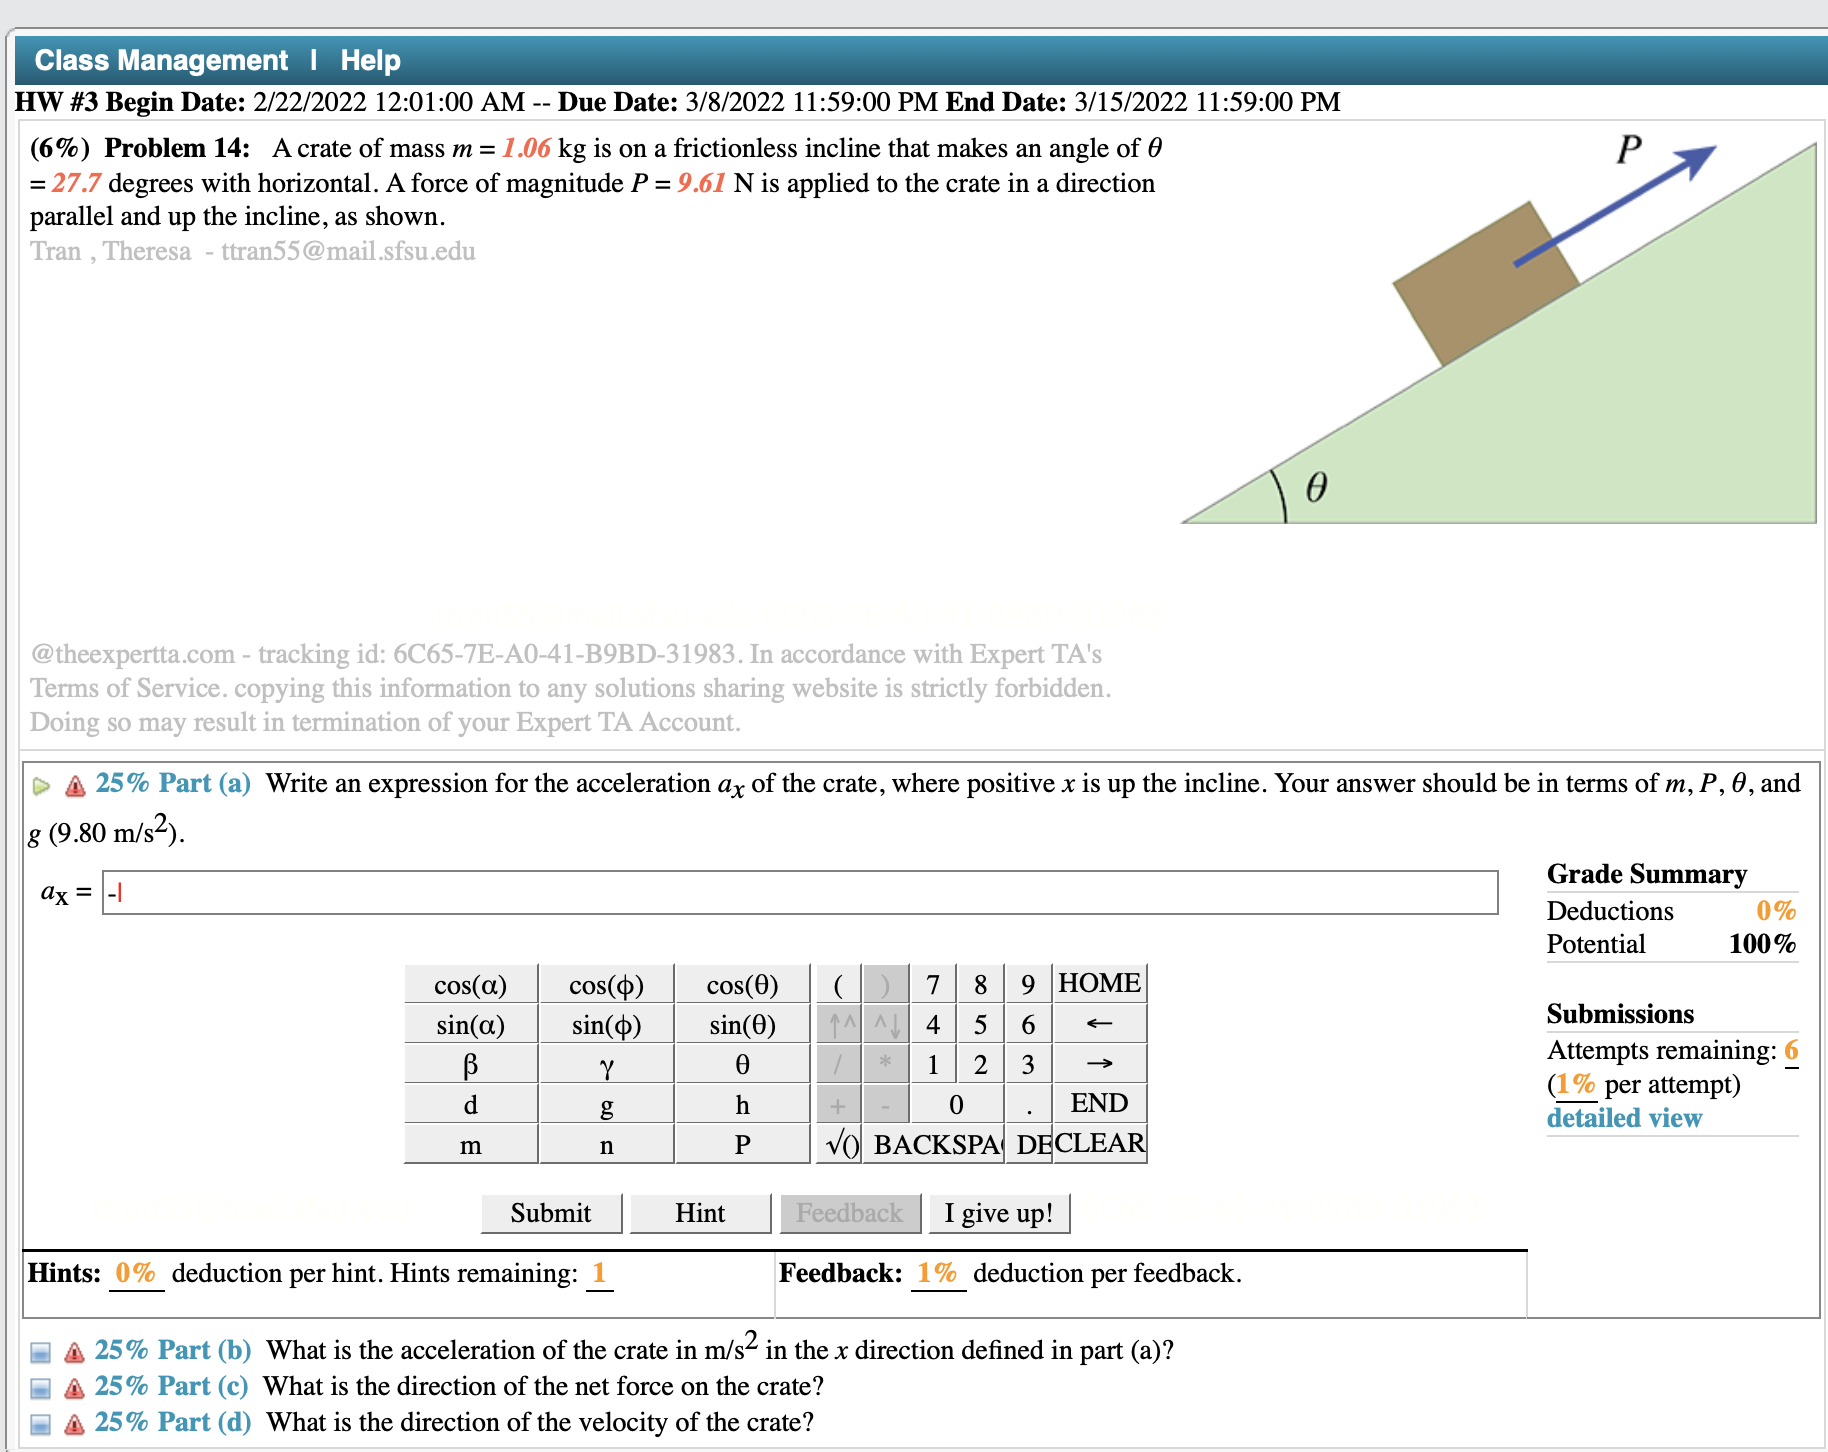The image size is (1828, 1452).
Task: Open the Class Management menu
Action: [x=160, y=59]
